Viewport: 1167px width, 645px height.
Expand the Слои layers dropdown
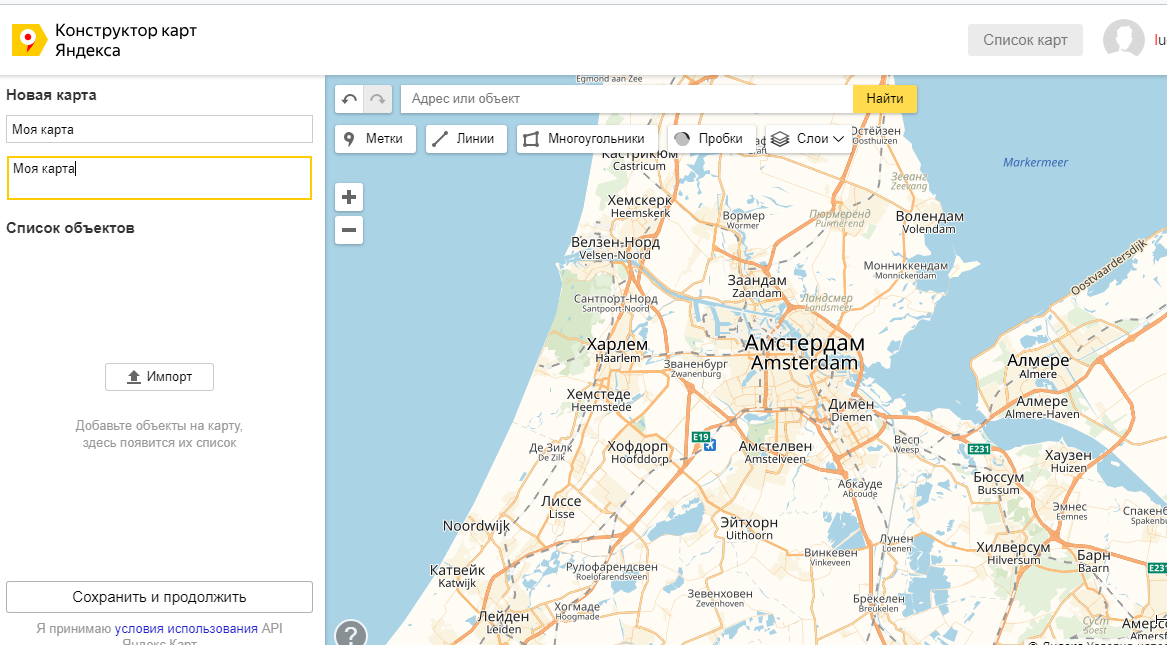(808, 139)
